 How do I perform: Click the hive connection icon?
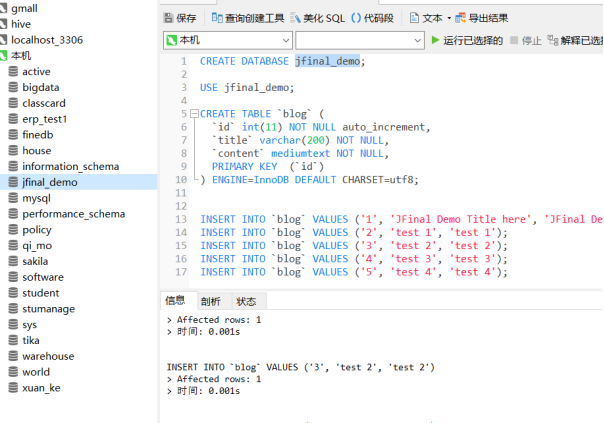point(3,24)
